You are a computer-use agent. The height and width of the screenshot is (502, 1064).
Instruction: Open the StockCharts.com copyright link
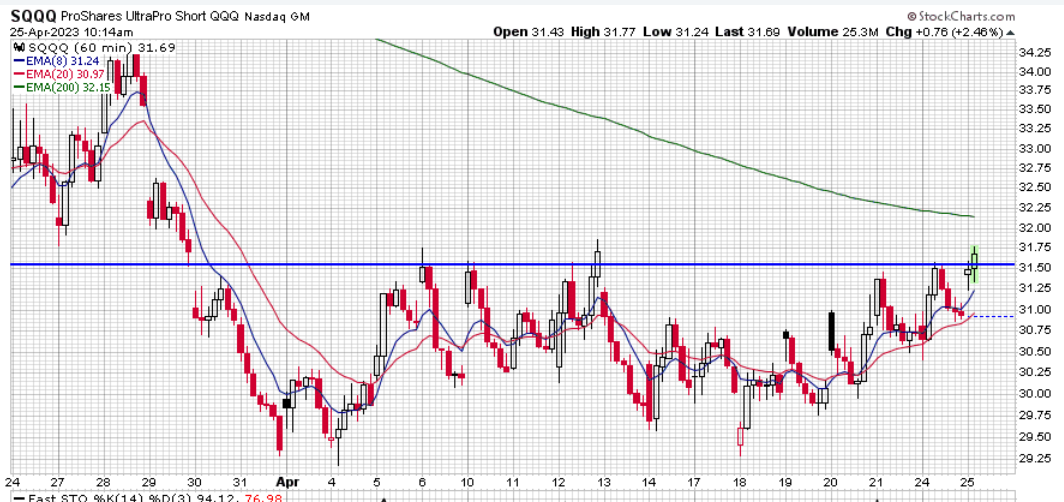pos(961,16)
